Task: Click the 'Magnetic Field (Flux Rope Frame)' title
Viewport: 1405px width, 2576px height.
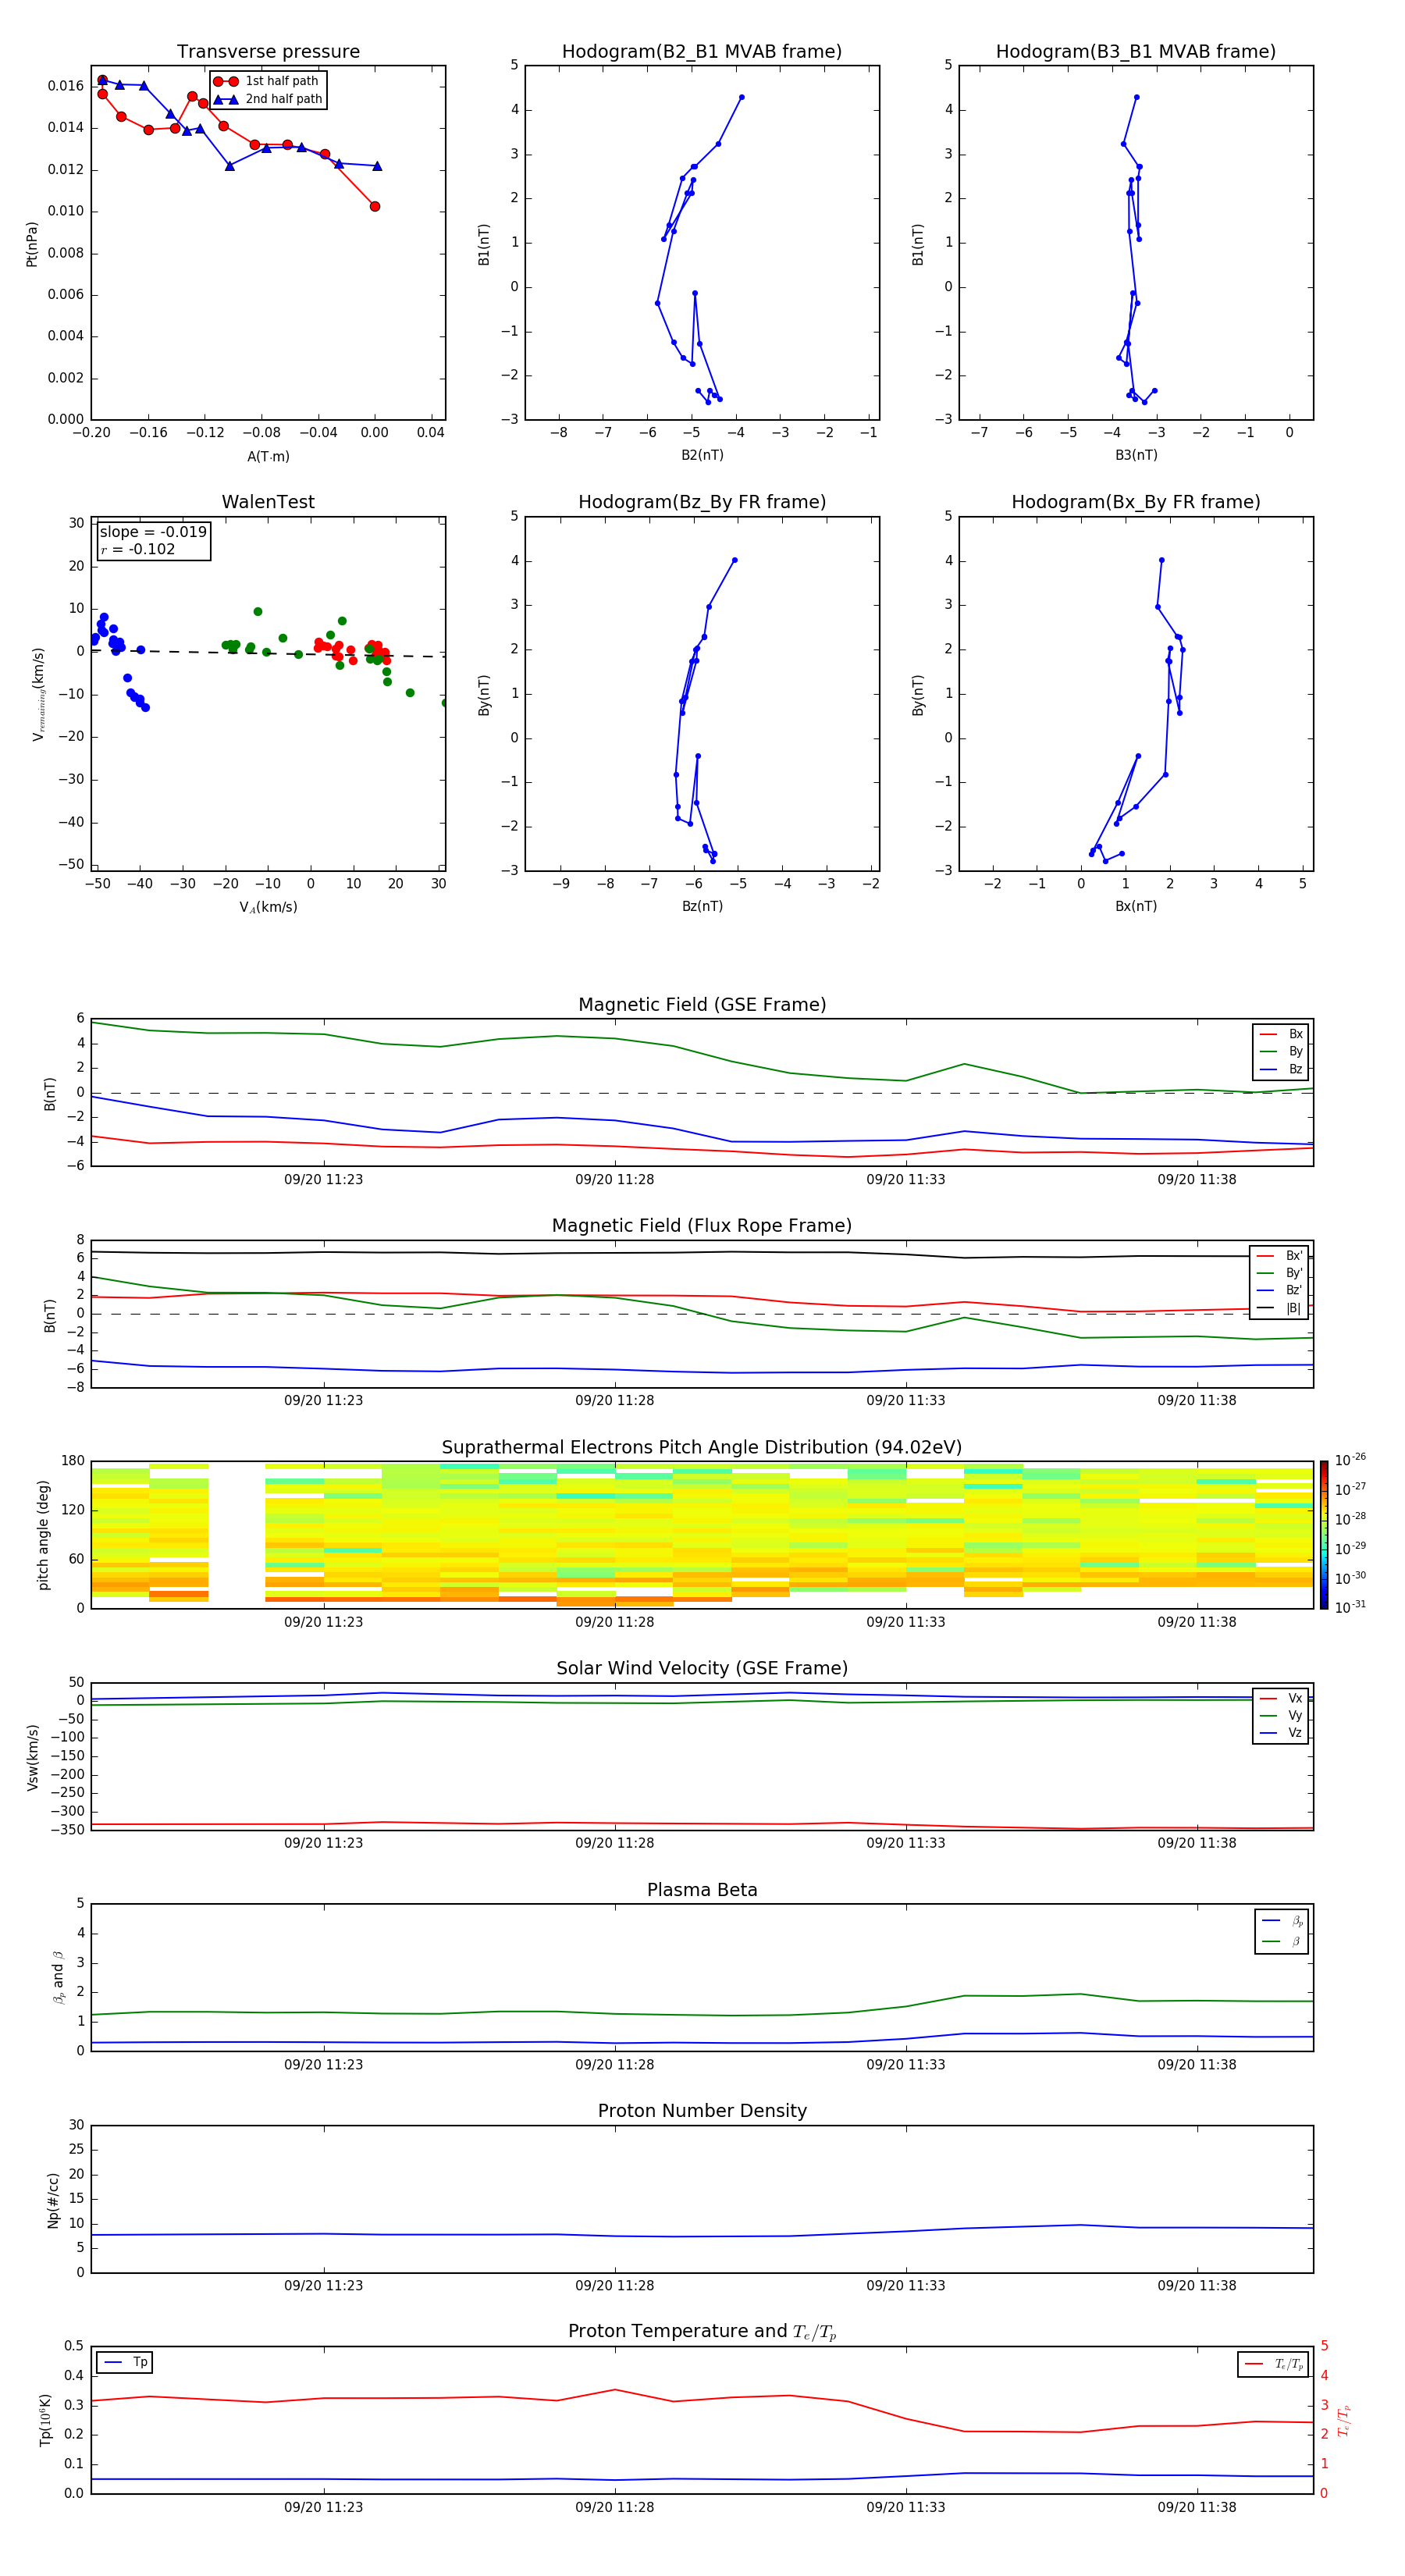Action: click(702, 1226)
